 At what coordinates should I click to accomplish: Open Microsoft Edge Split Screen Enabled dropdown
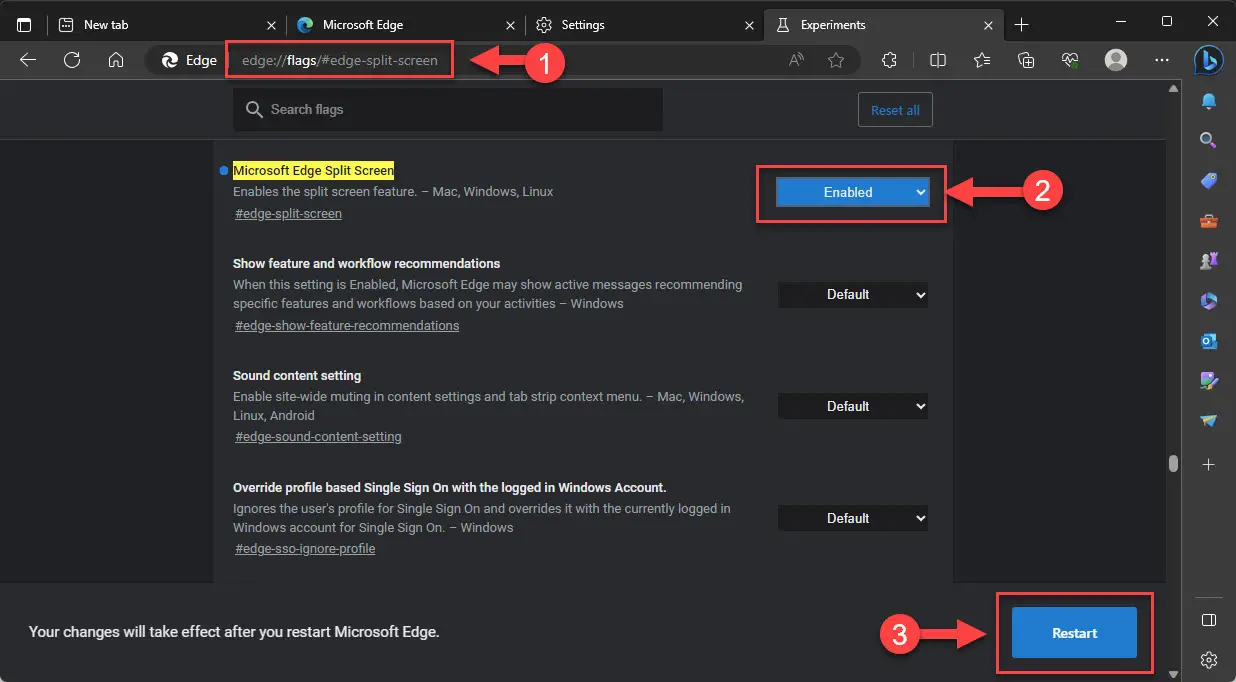click(x=852, y=192)
